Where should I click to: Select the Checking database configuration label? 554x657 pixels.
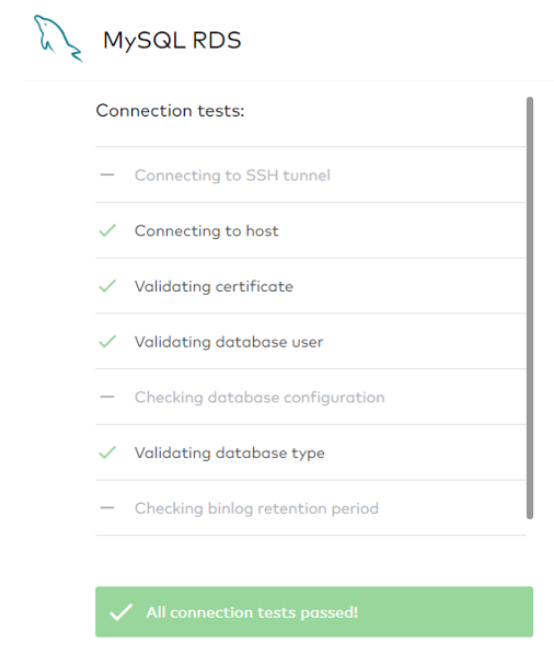coord(259,398)
